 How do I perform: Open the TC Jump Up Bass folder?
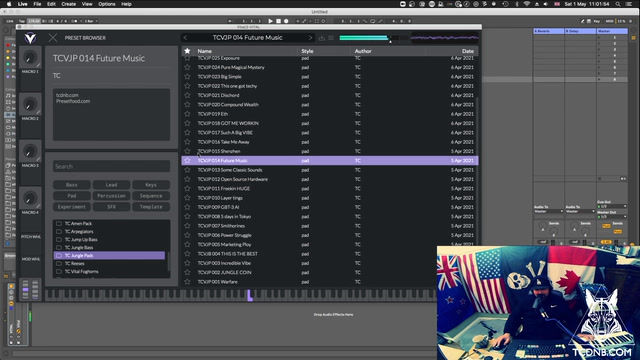point(109,240)
